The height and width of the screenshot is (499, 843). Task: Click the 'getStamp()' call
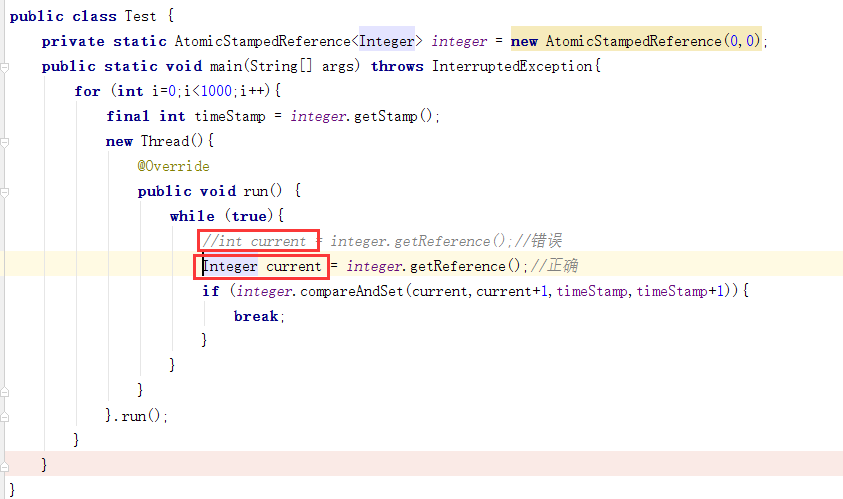pyautogui.click(x=392, y=116)
